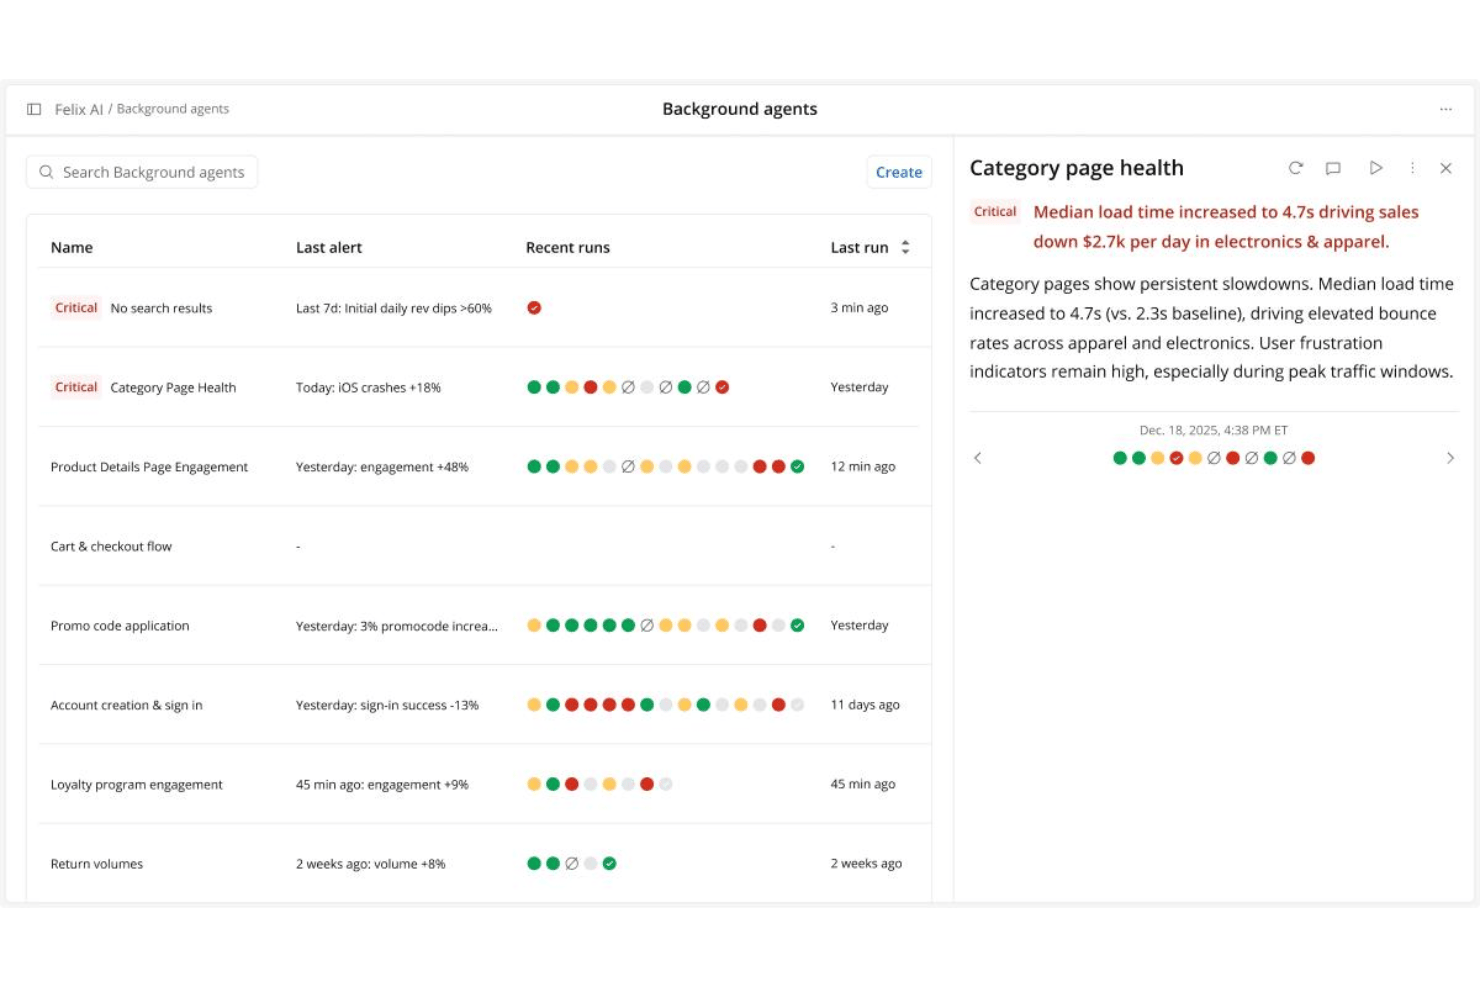Viewport: 1480px width, 987px height.
Task: Click first green dot of Return volumes row
Action: tap(534, 863)
